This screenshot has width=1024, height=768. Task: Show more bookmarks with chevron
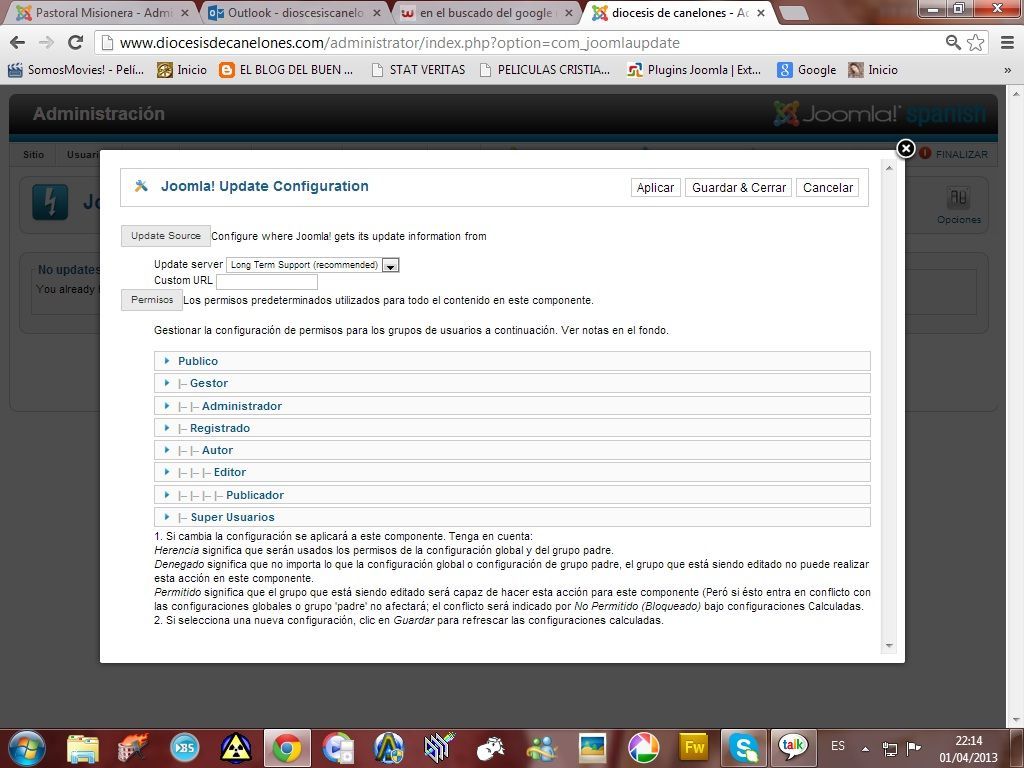pyautogui.click(x=1008, y=70)
